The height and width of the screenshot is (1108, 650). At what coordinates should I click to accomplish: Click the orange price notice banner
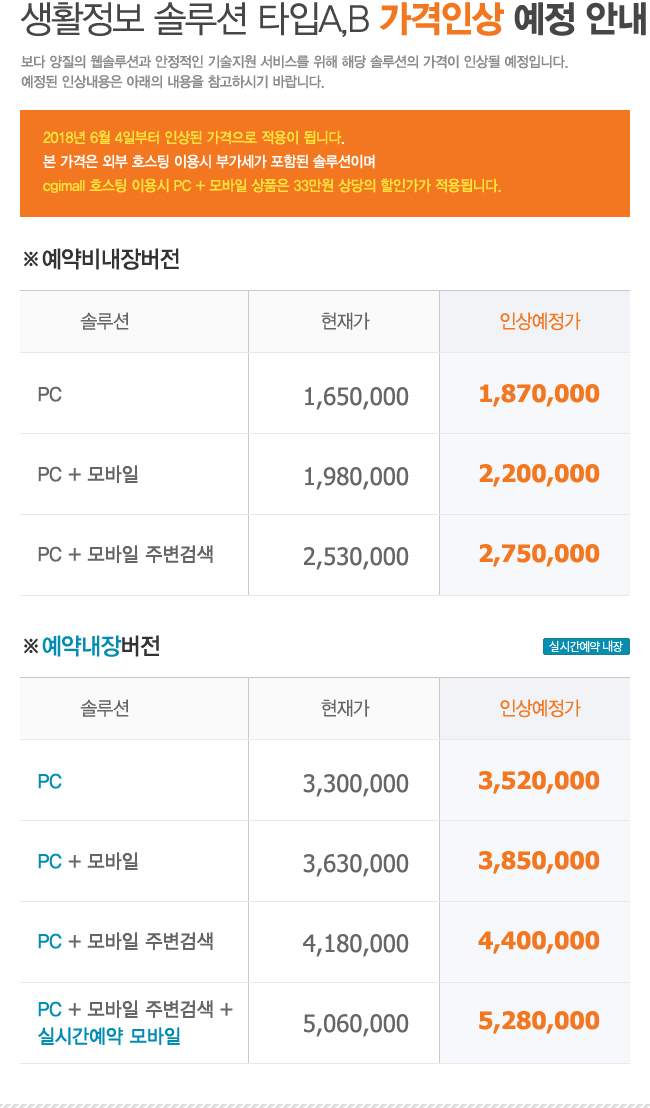[x=325, y=163]
